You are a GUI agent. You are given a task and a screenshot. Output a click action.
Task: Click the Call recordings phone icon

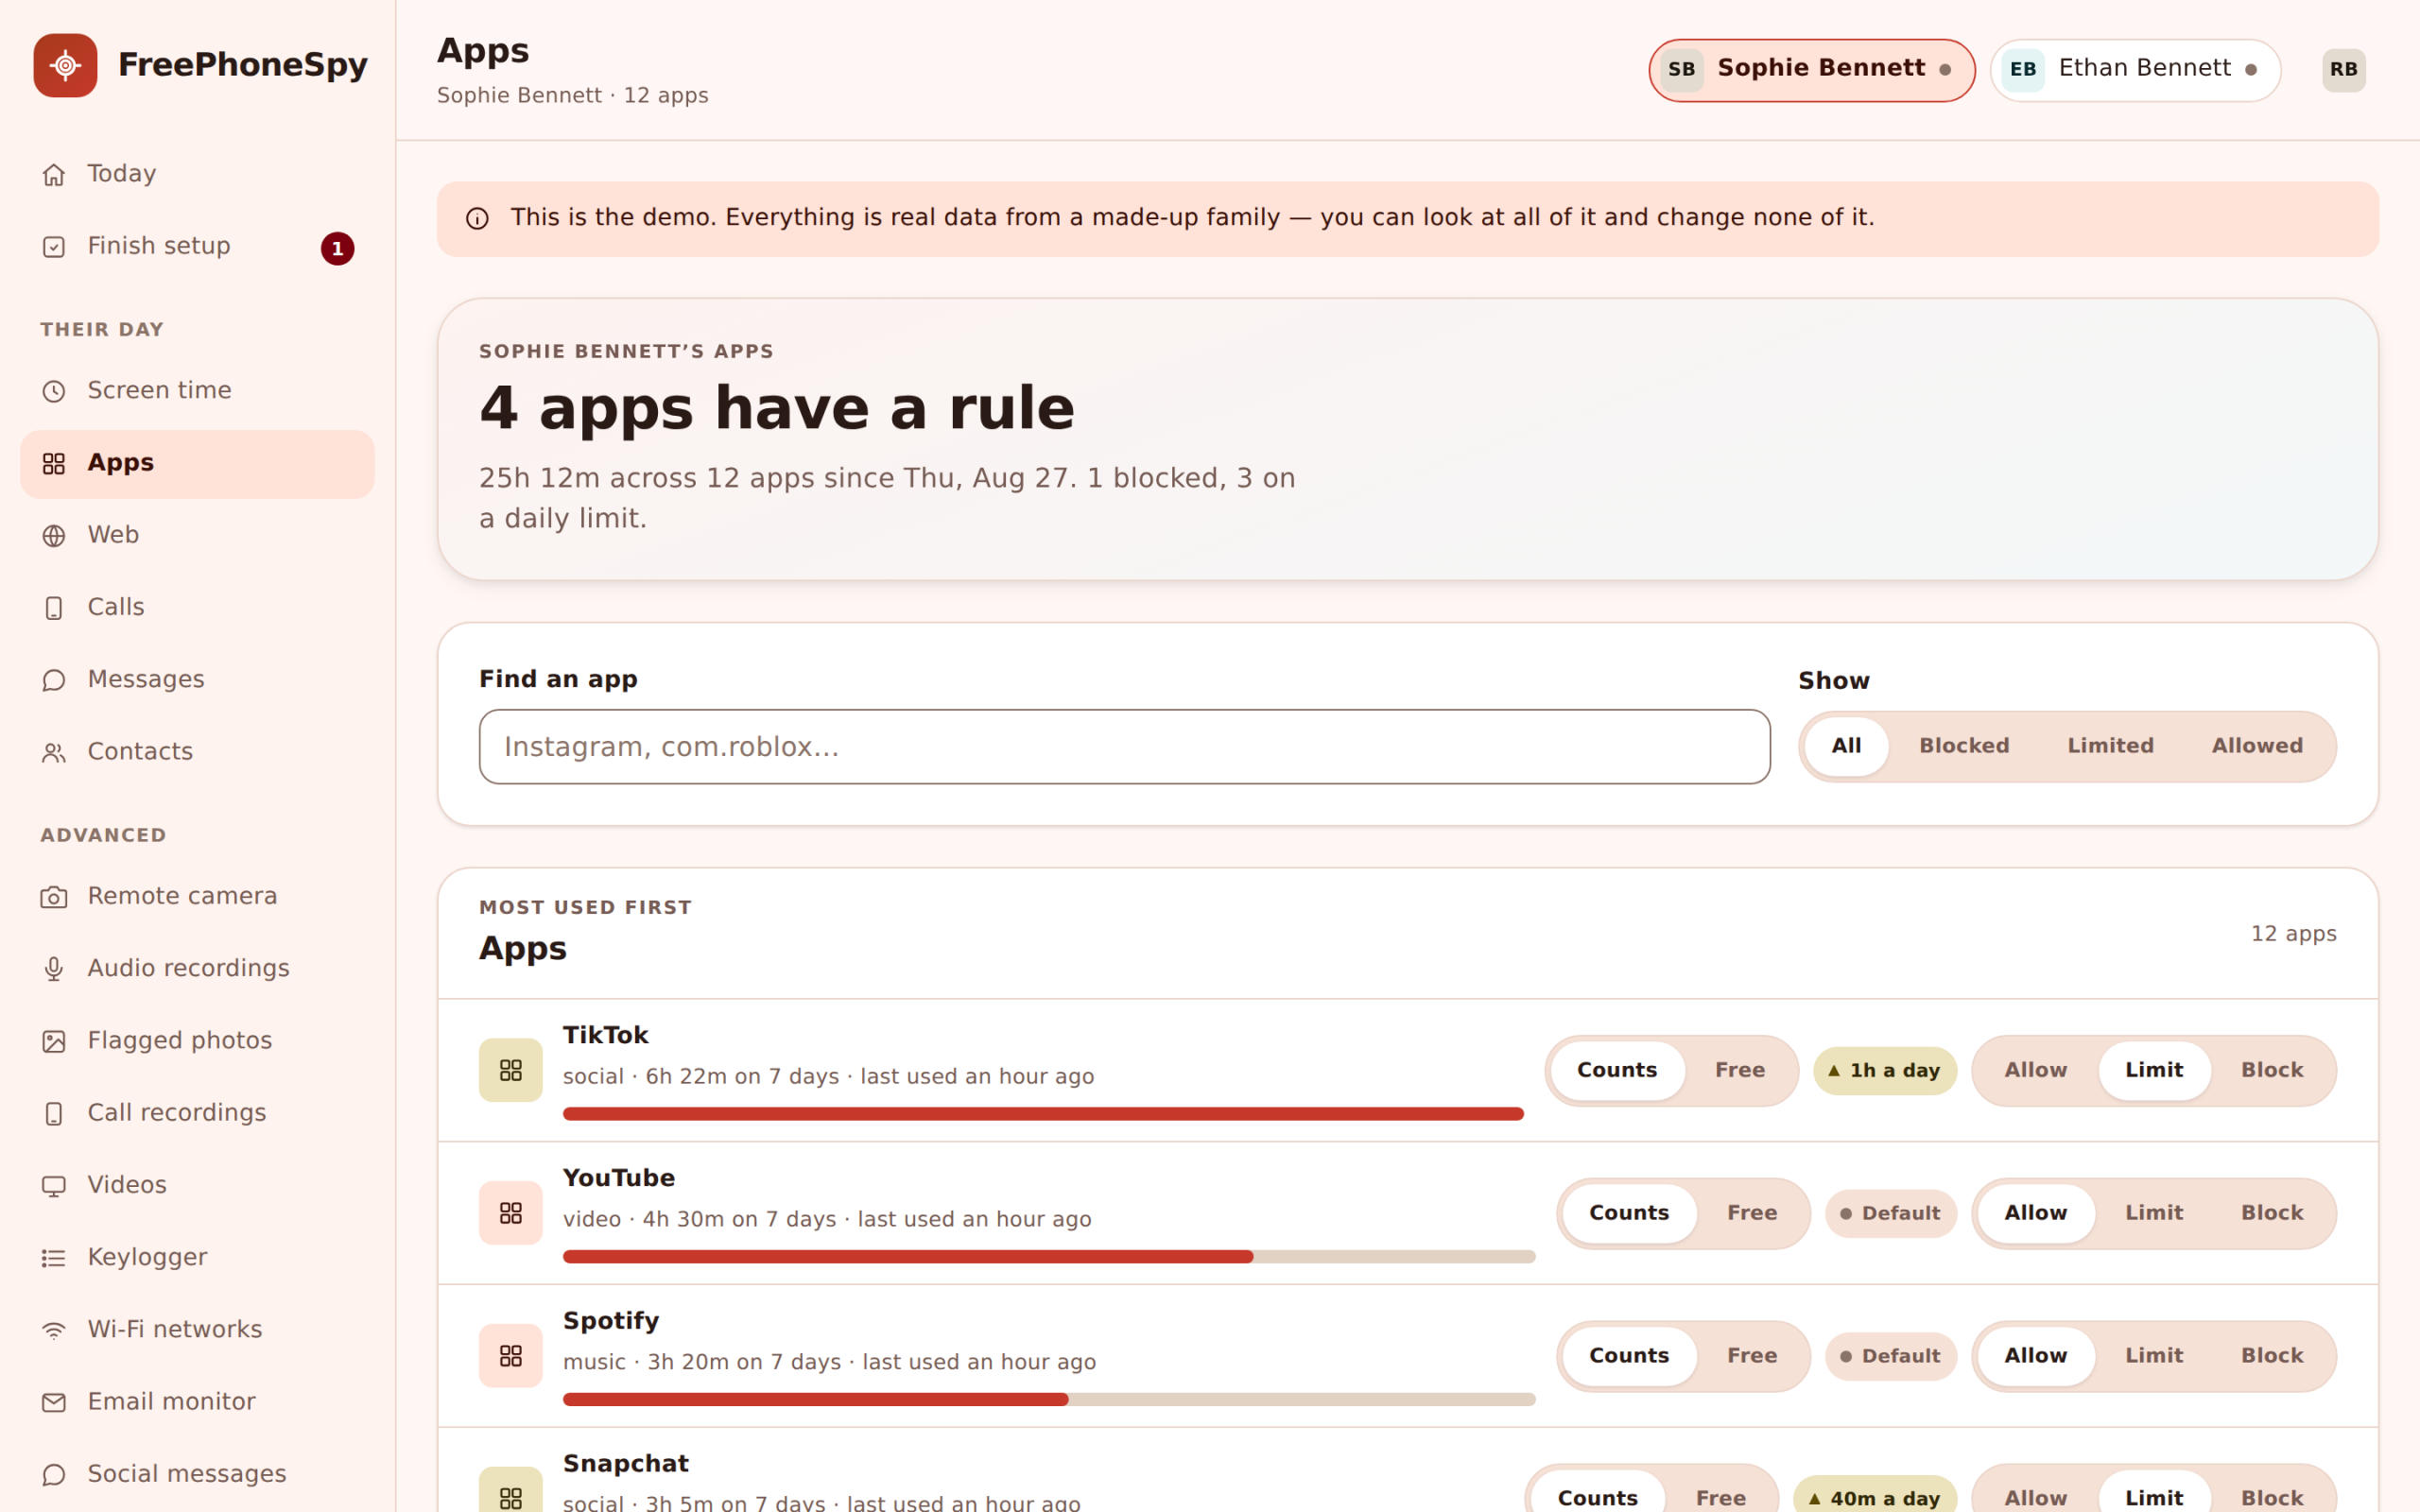point(54,1114)
